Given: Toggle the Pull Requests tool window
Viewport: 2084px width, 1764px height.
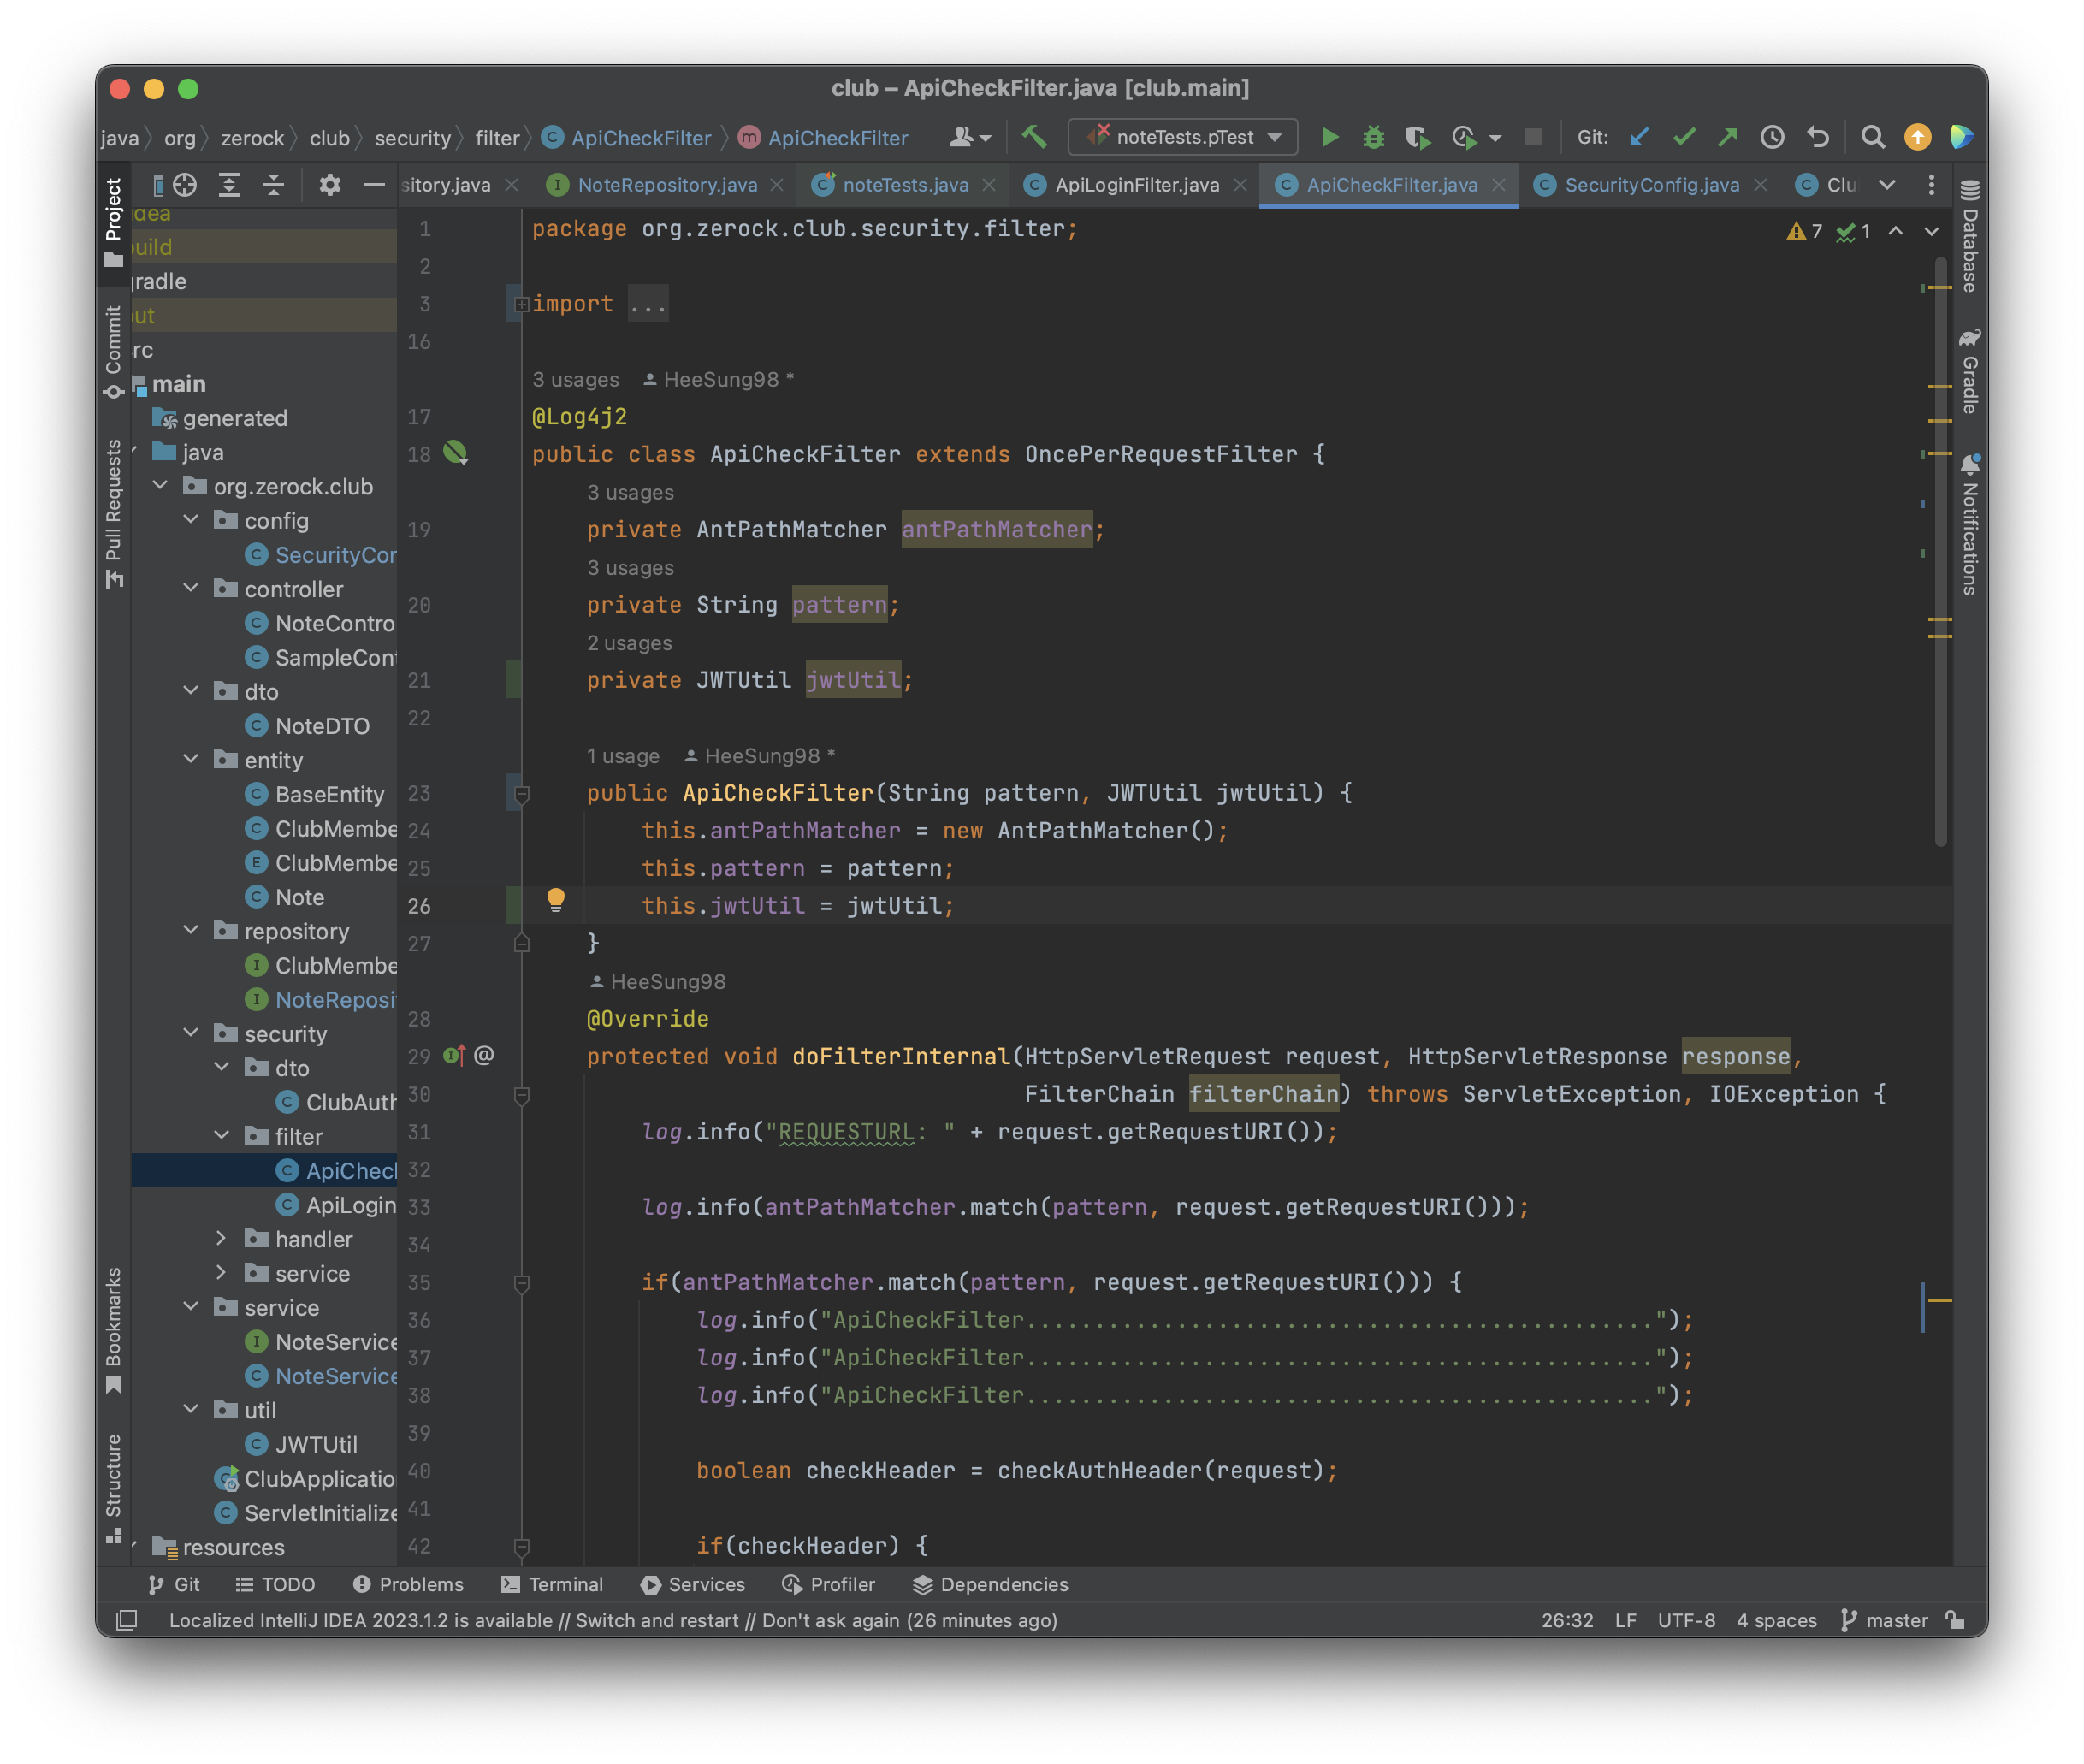Looking at the screenshot, I should click(x=113, y=514).
